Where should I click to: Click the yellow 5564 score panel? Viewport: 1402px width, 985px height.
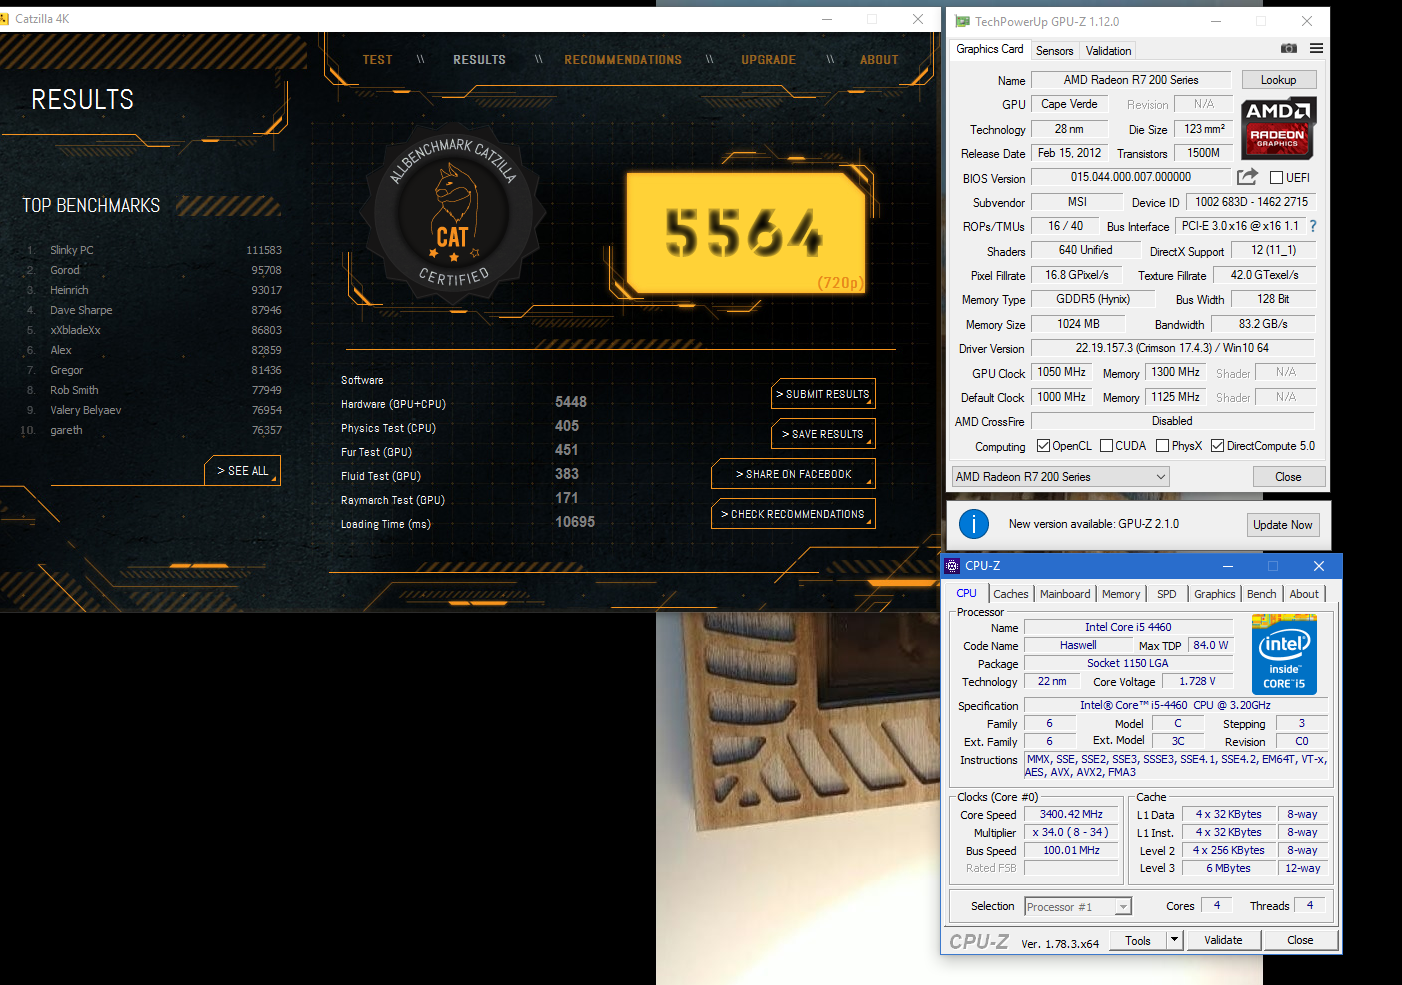pos(745,234)
